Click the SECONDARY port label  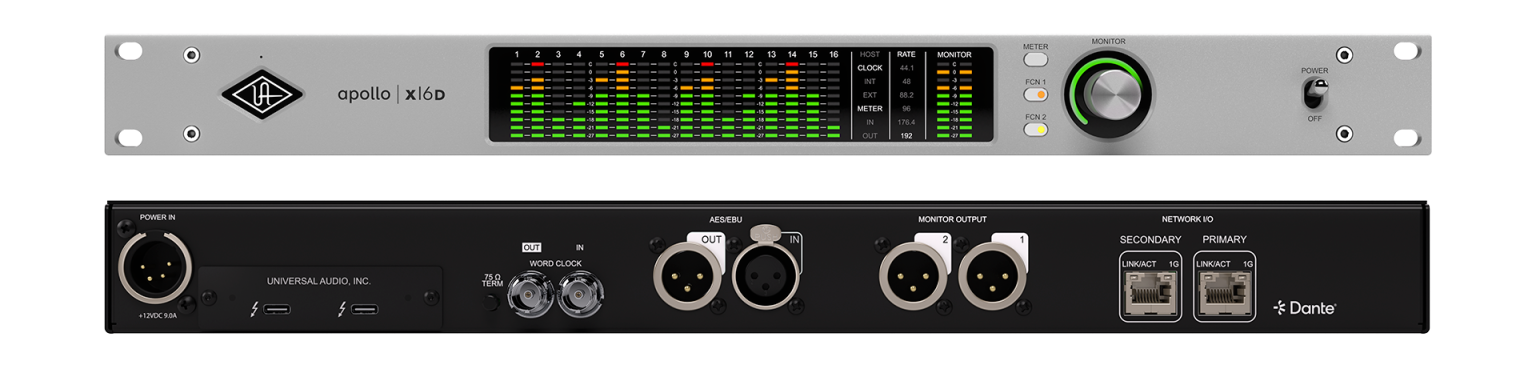(x=1150, y=240)
